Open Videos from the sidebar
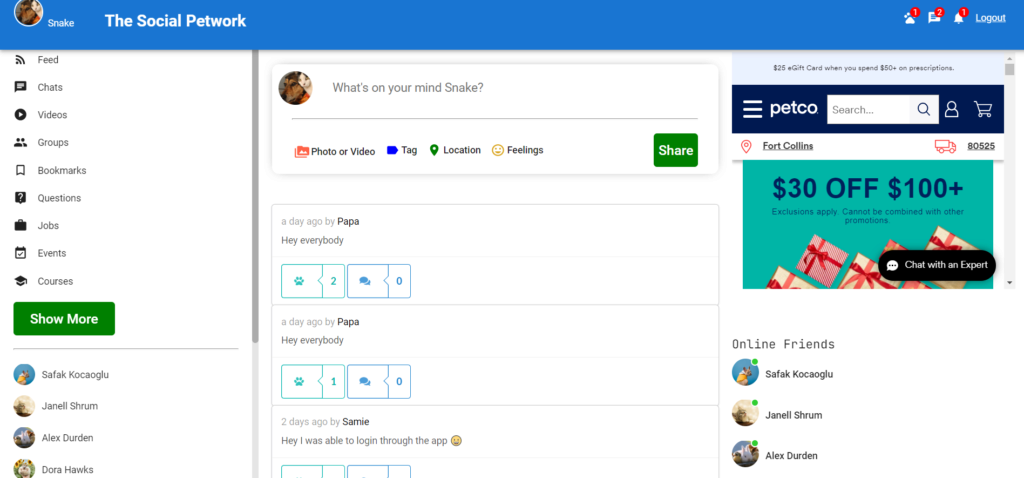 [x=52, y=115]
